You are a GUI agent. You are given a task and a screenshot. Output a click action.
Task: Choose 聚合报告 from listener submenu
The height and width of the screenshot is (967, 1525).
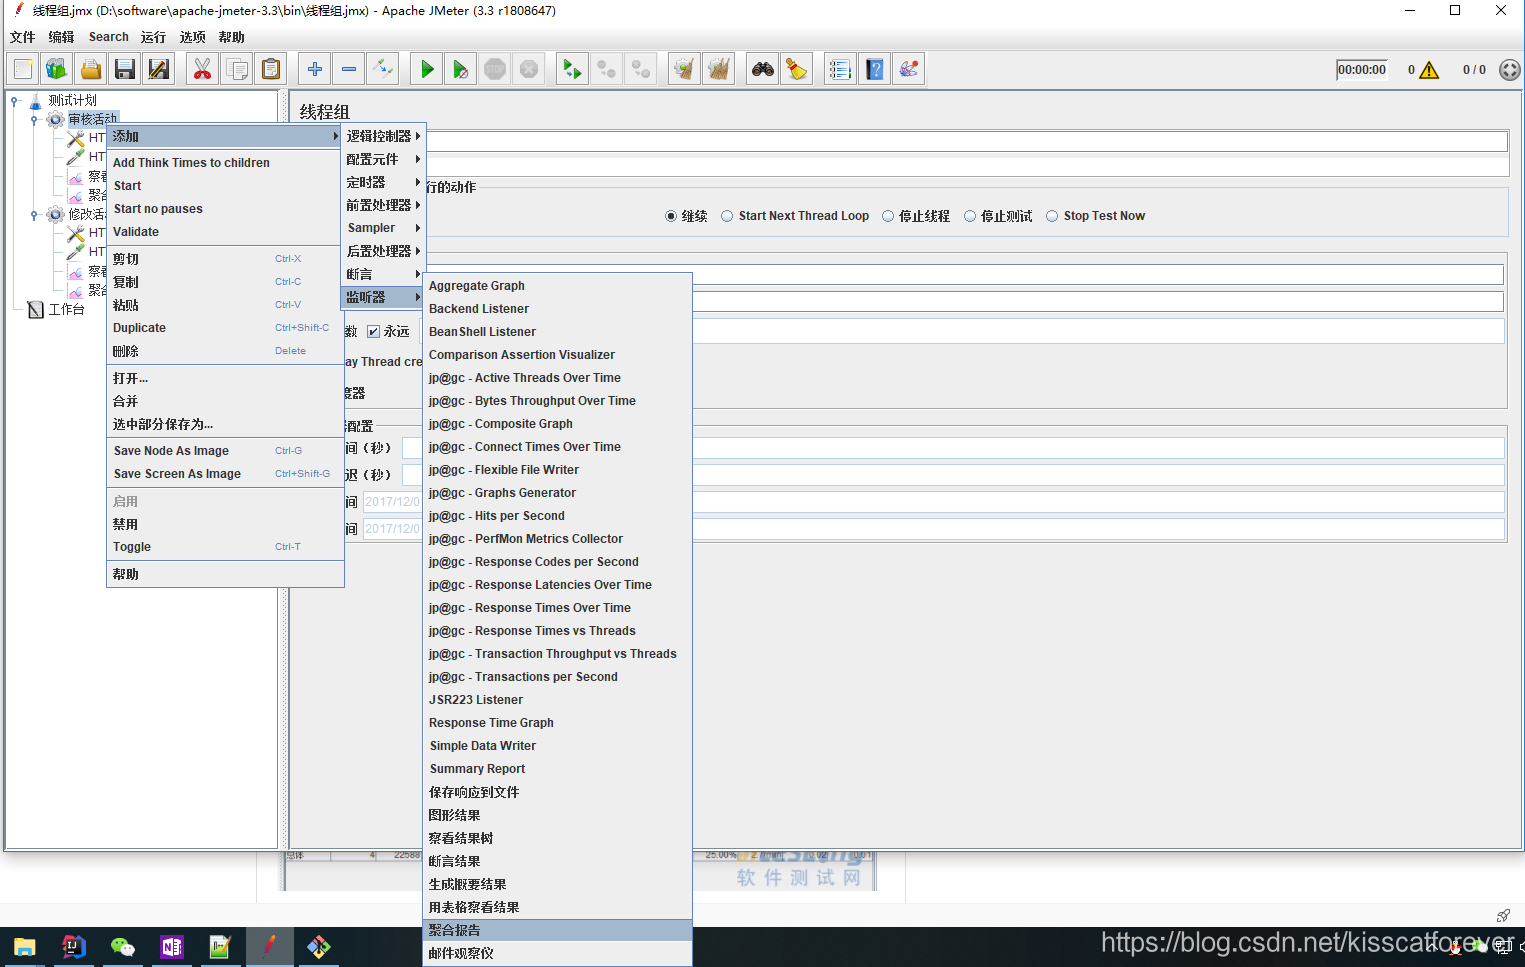tap(557, 930)
